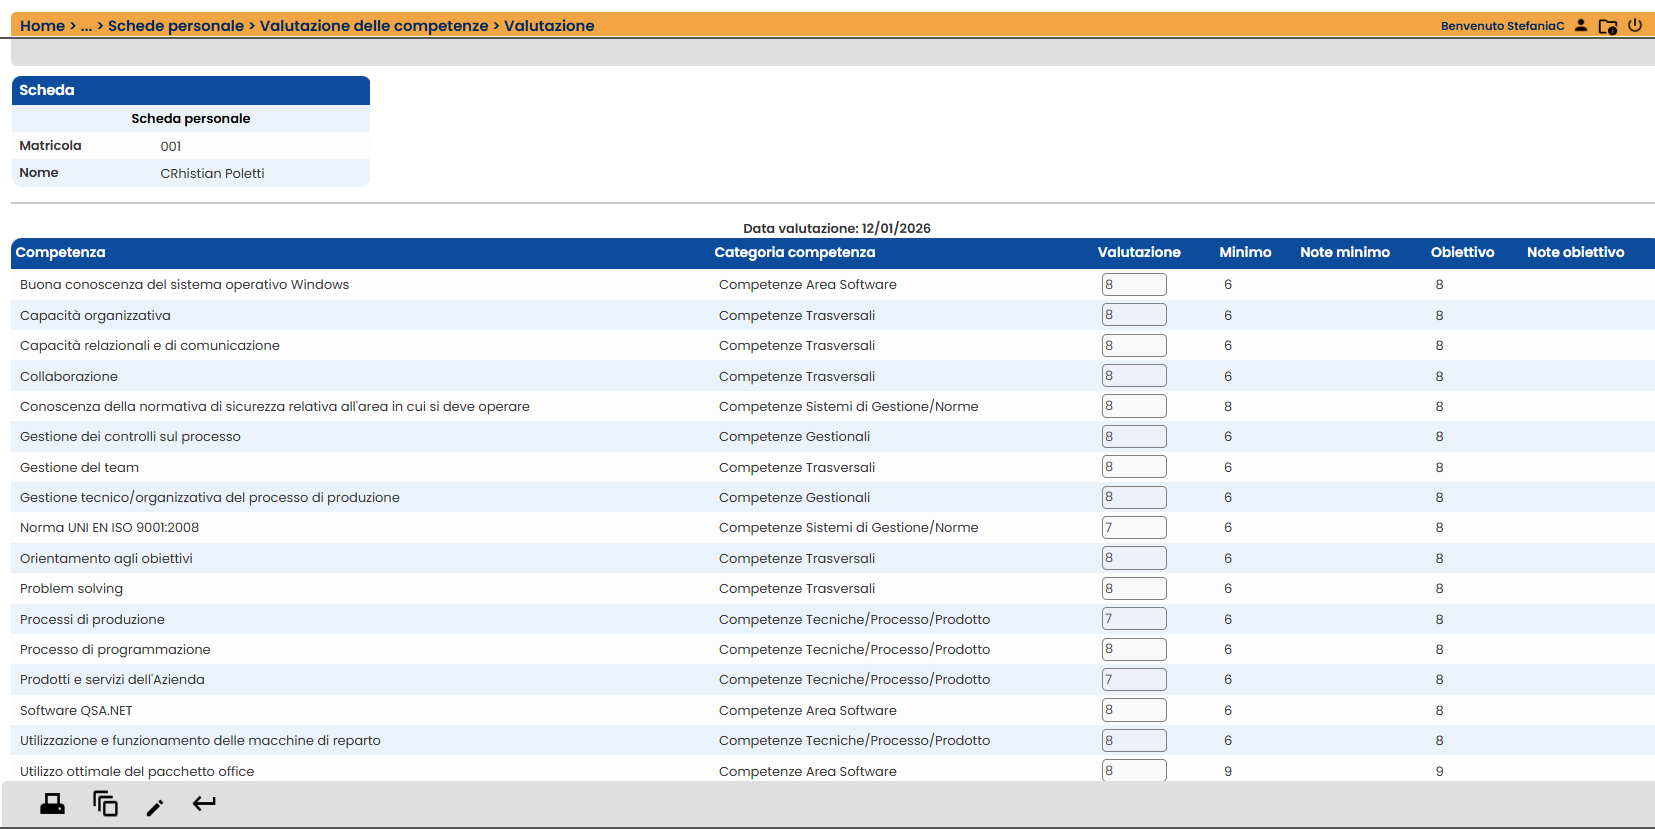This screenshot has width=1655, height=829.
Task: Click valutazione field for Gestione tecnico/organizzativa row
Action: point(1134,497)
